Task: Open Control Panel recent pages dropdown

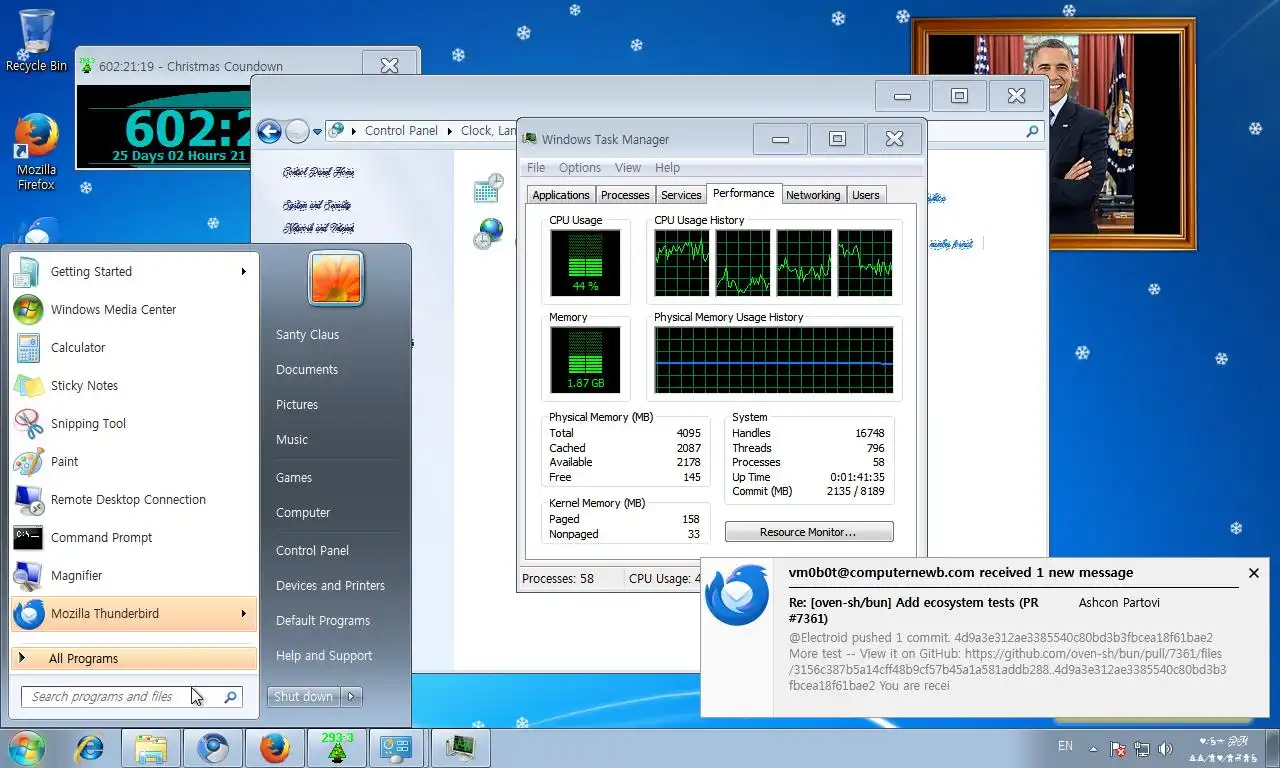Action: click(x=317, y=131)
